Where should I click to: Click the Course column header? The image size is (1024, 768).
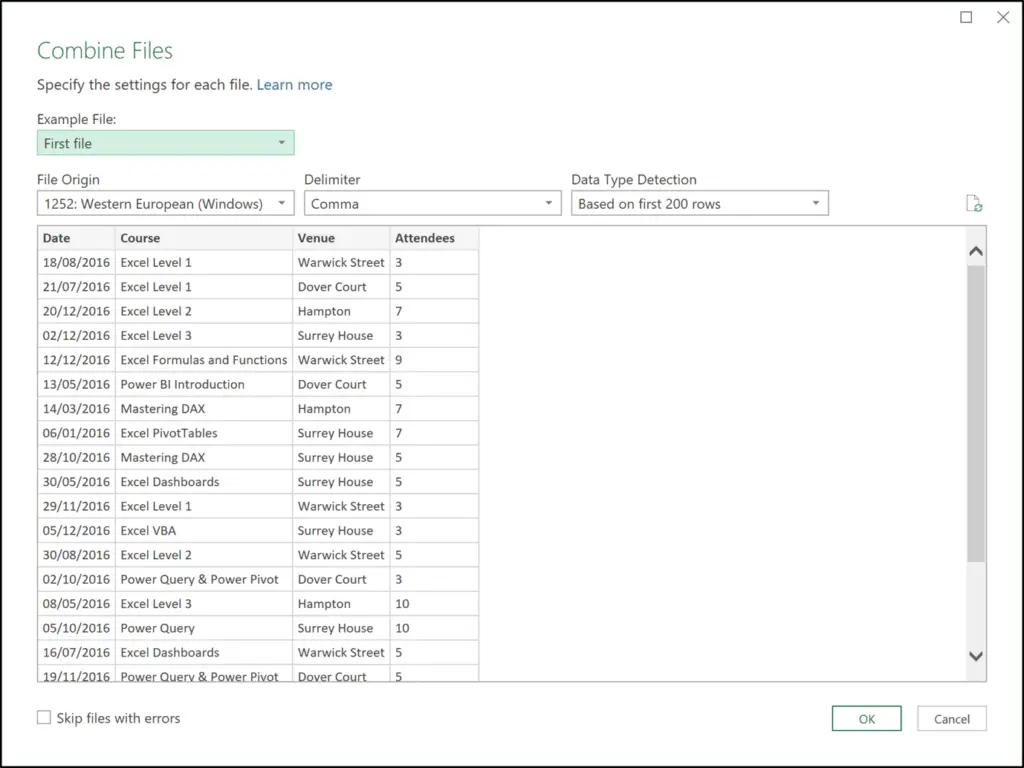[x=203, y=238]
